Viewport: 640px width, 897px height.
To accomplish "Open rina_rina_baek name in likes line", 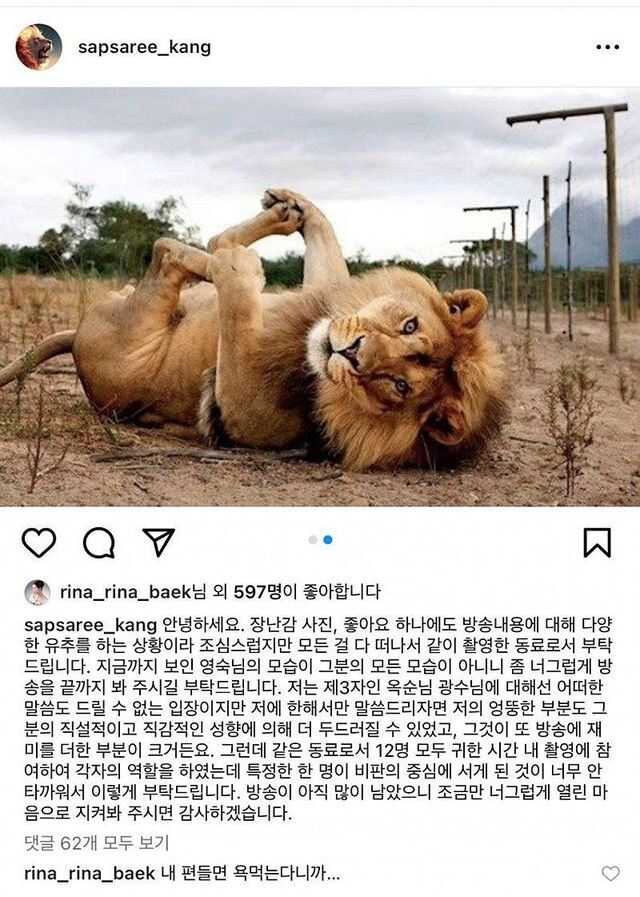I will 125,592.
